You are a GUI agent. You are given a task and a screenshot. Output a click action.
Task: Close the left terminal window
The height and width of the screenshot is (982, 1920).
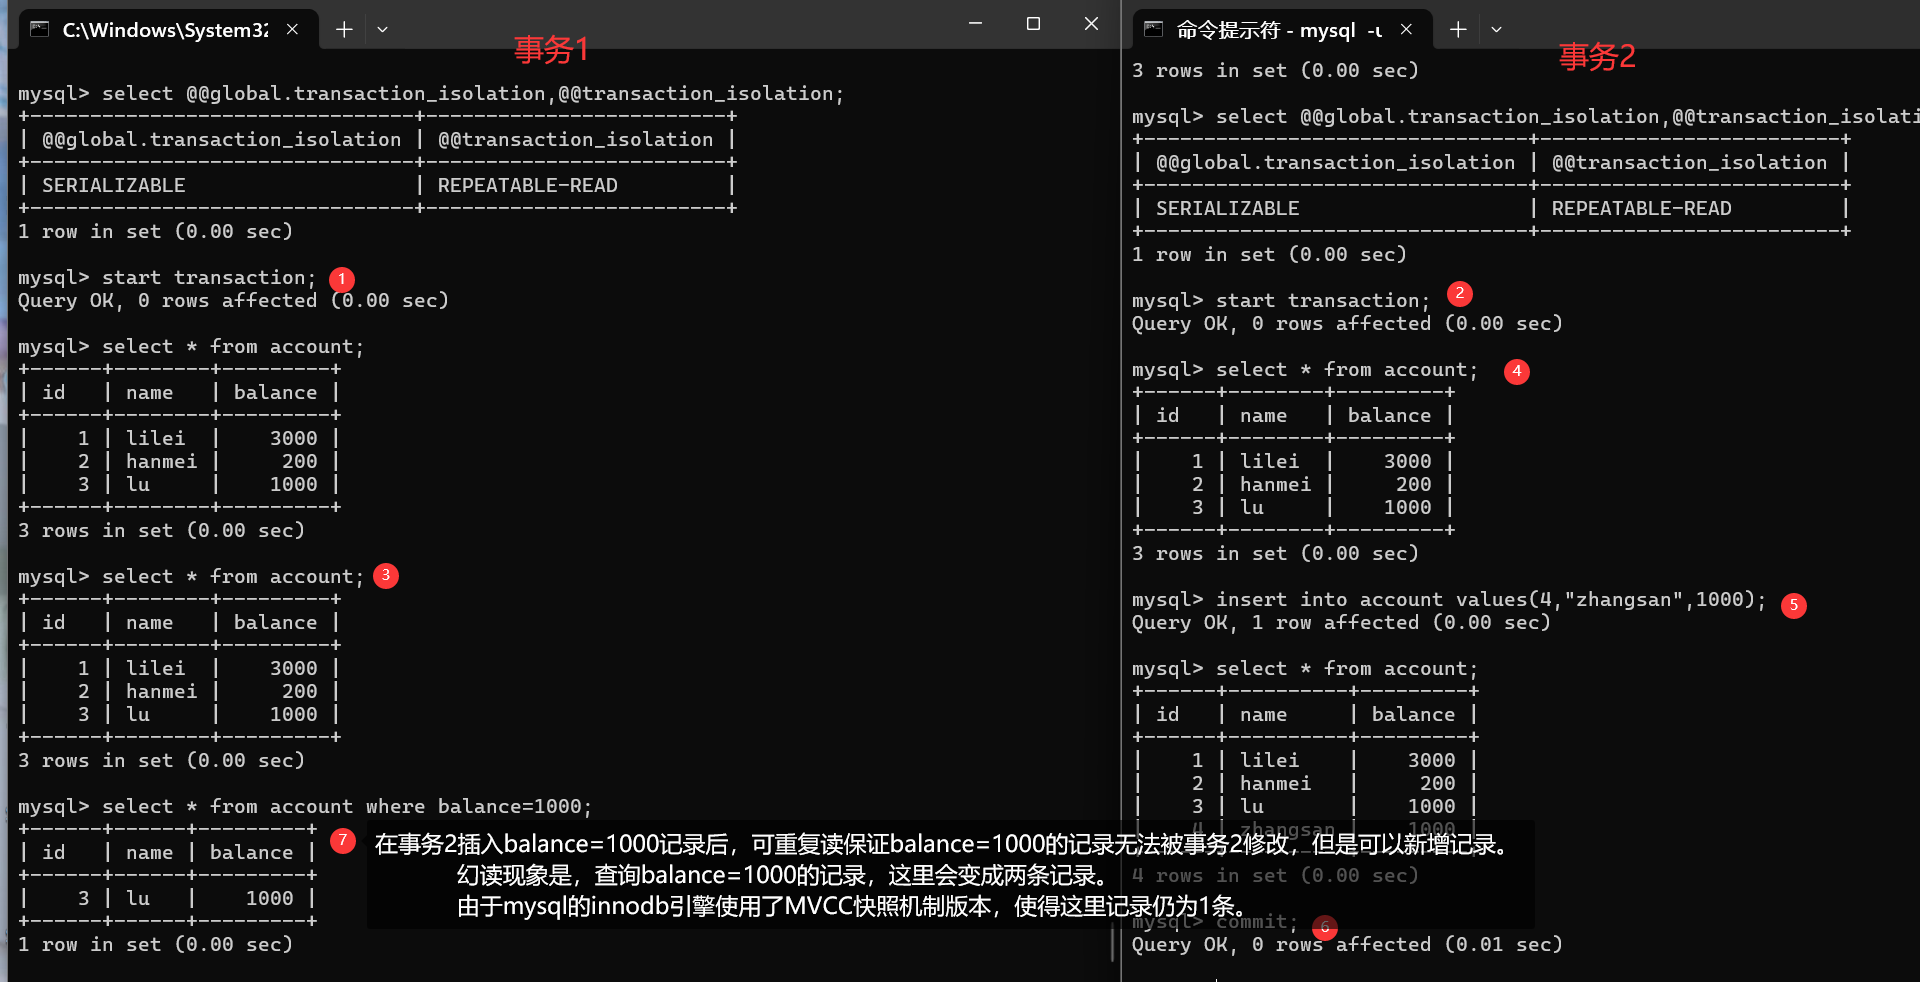coord(1091,23)
